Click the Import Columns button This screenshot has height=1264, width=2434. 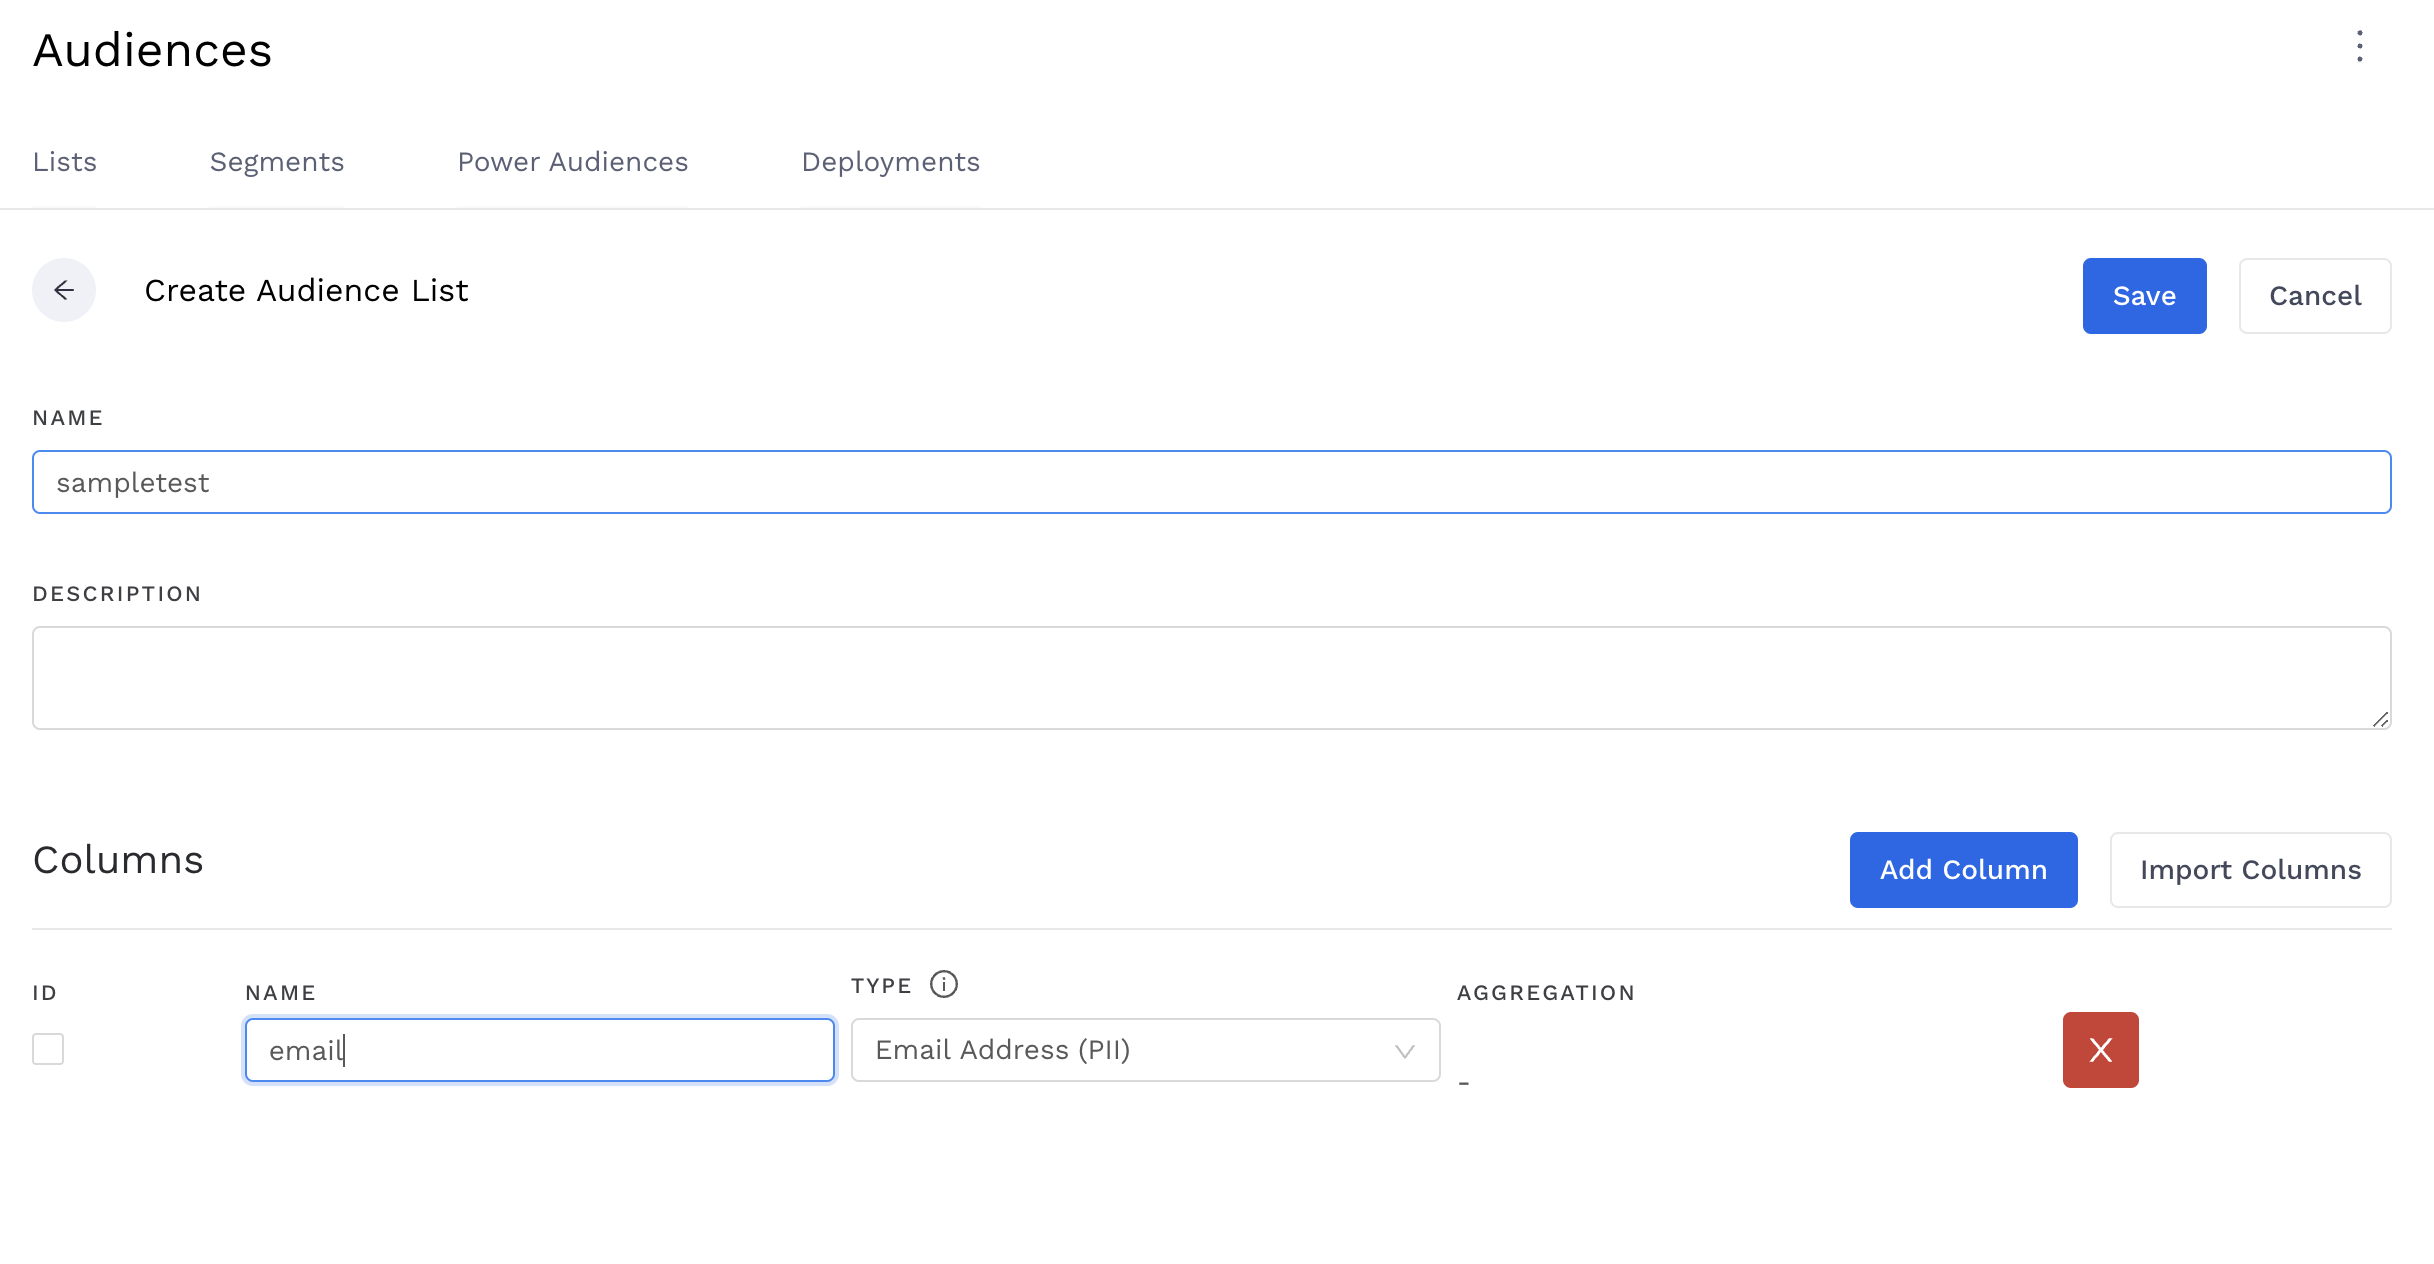click(x=2250, y=870)
